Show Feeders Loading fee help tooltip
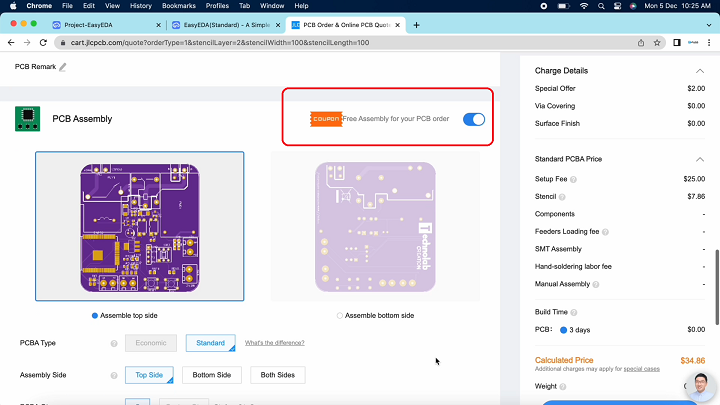 605,232
